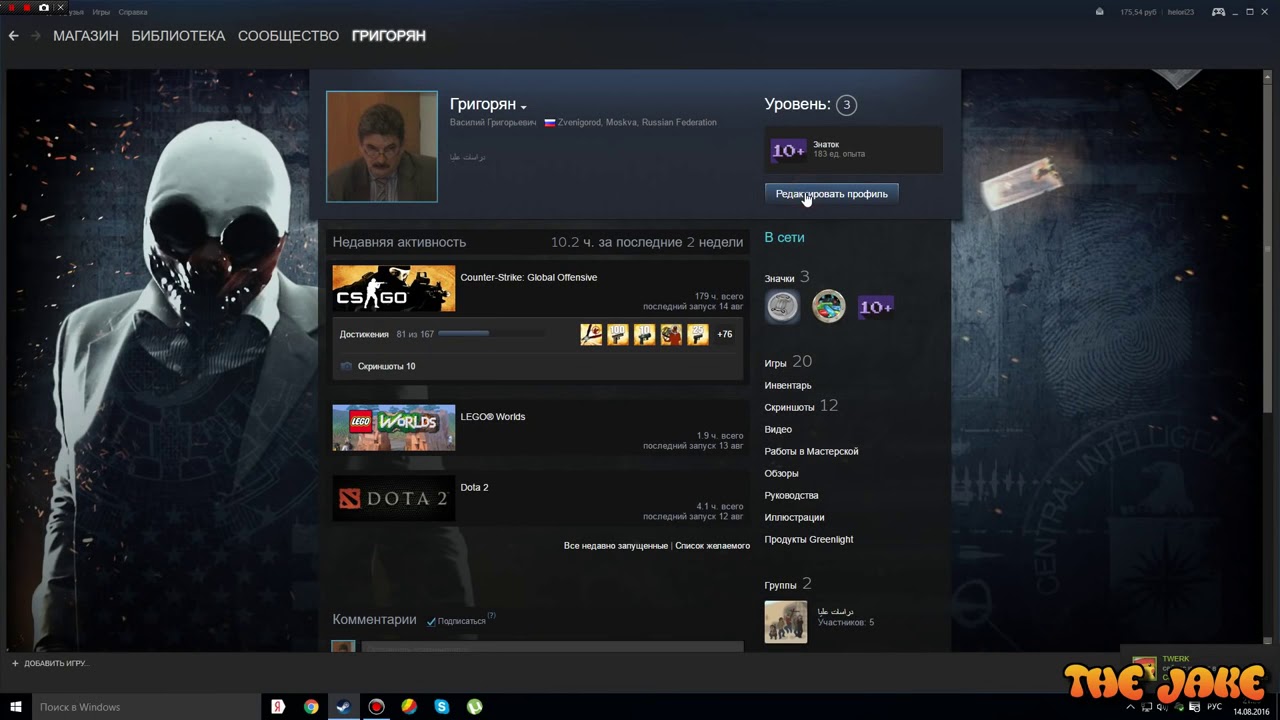Open Скриншоты 12 in the sidebar
The width and height of the screenshot is (1280, 720).
tap(801, 406)
